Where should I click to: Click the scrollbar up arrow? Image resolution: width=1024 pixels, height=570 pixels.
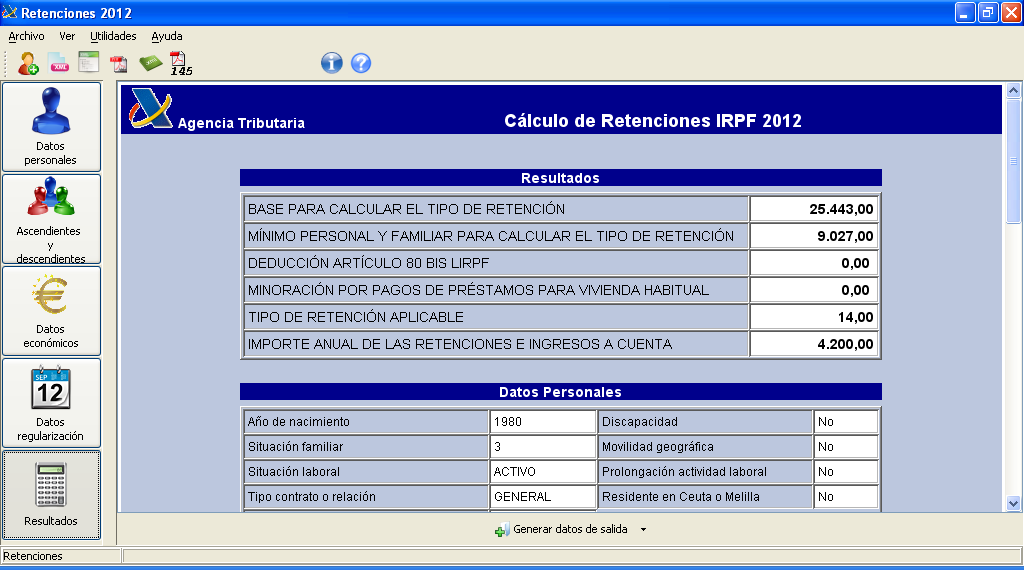coord(1013,91)
